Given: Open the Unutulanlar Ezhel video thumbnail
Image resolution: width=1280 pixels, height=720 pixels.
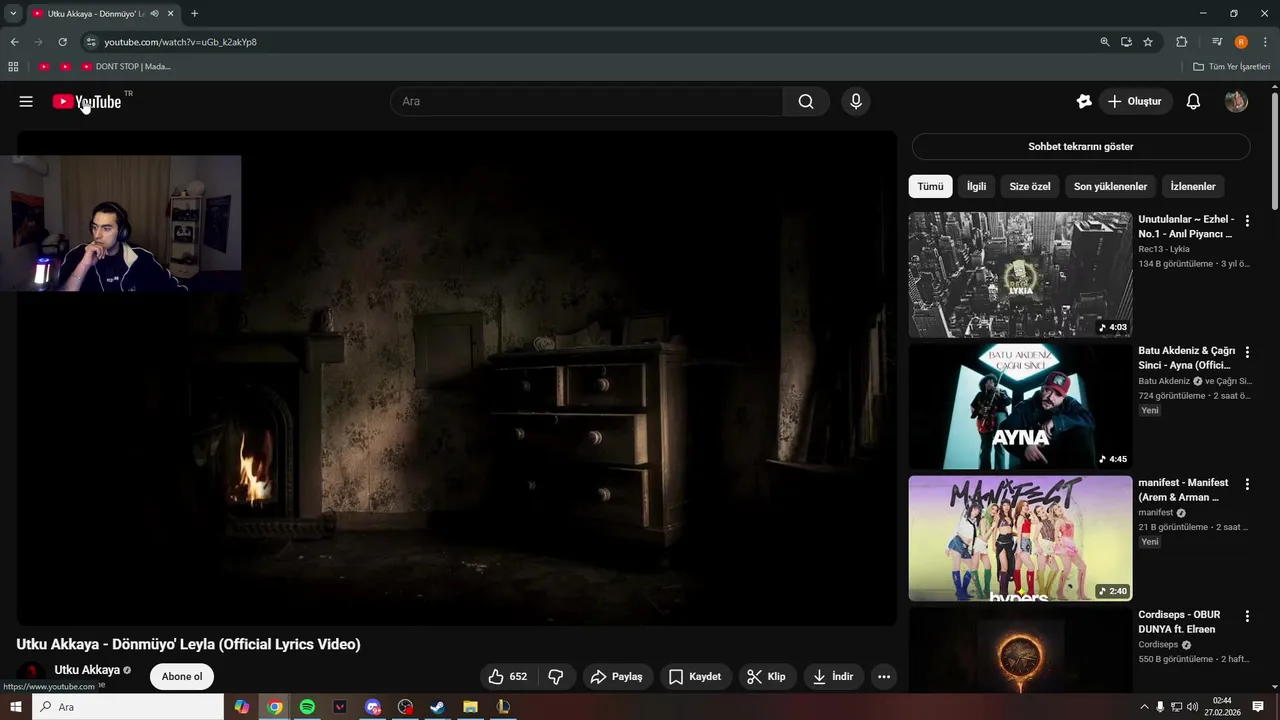Looking at the screenshot, I should (1020, 275).
